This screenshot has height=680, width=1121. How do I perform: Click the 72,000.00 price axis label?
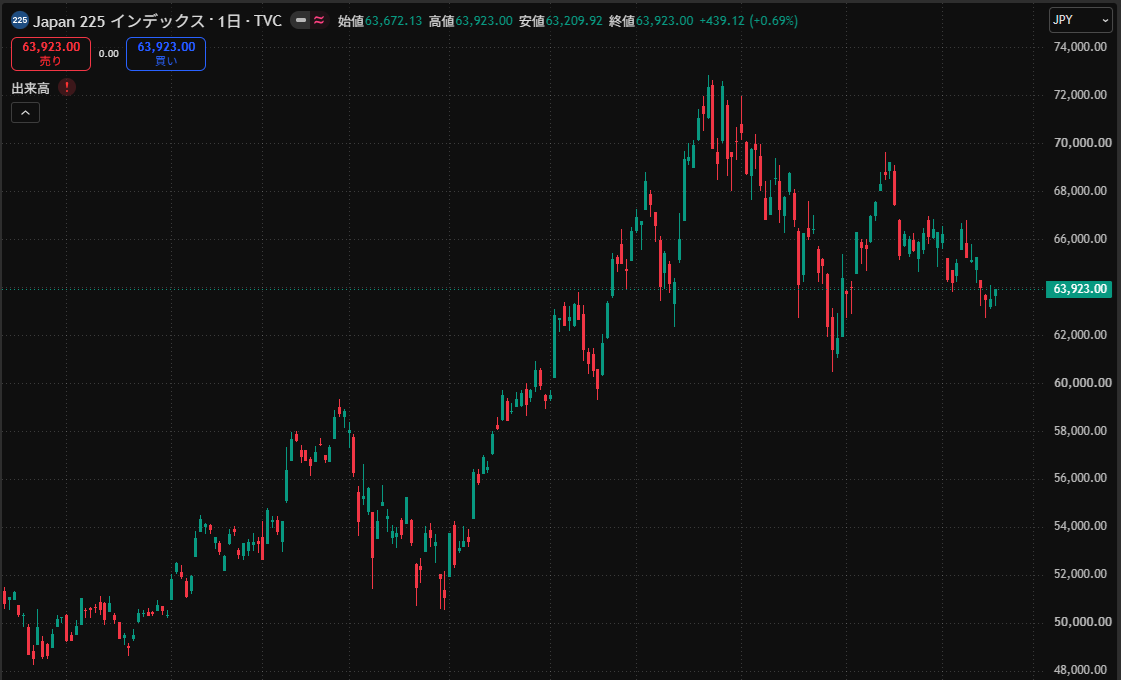(x=1080, y=95)
